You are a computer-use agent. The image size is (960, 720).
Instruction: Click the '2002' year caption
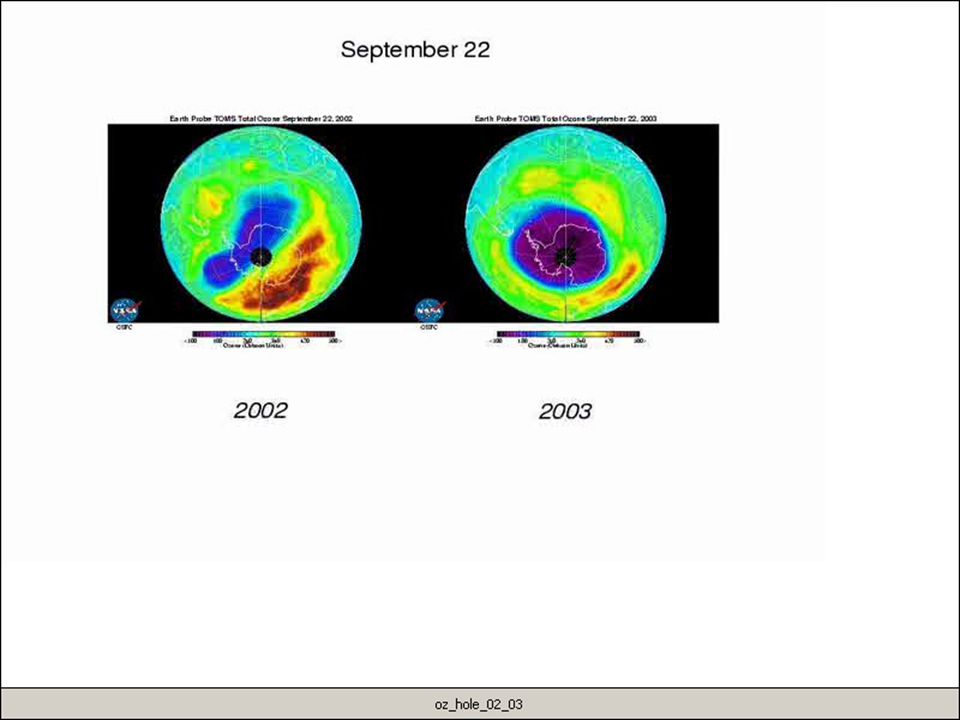260,410
